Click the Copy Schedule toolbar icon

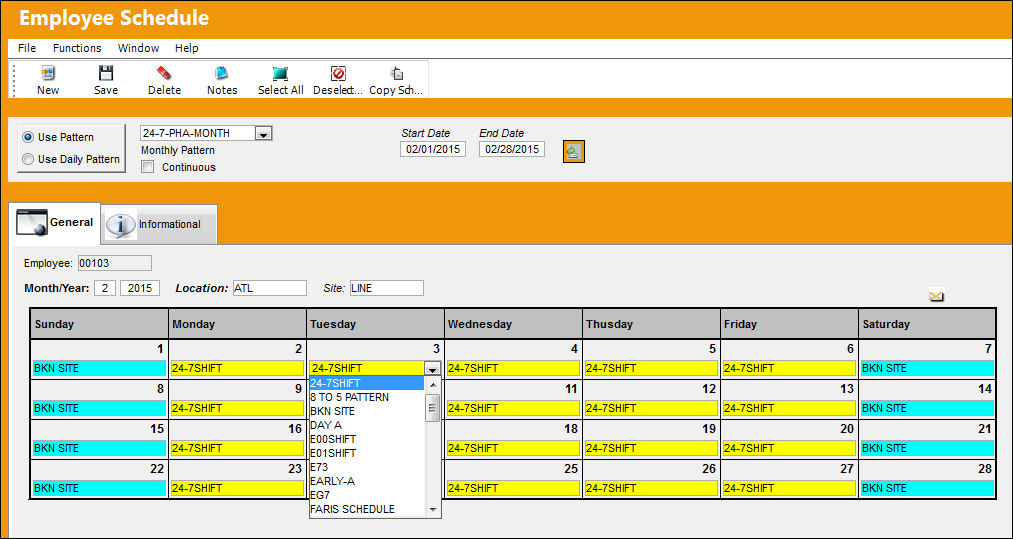pos(396,73)
